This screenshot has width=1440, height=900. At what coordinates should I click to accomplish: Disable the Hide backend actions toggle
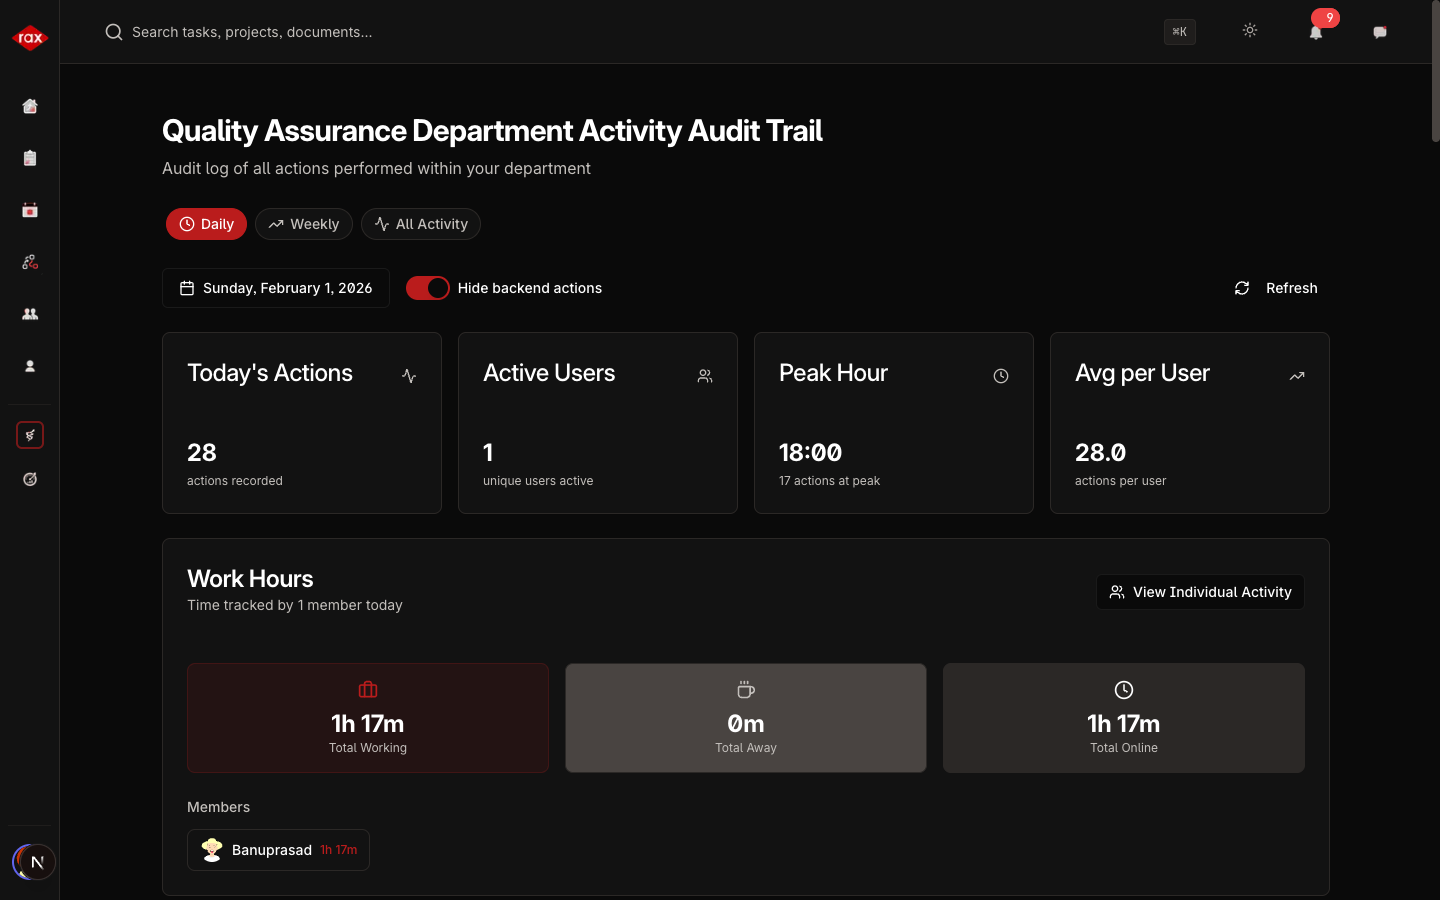tap(428, 288)
